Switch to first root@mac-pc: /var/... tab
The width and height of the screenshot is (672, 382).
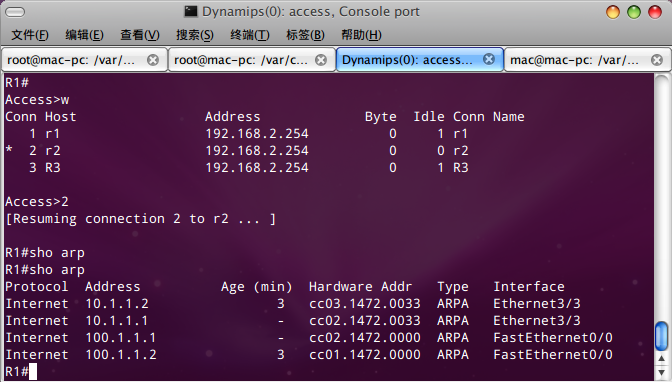(84, 60)
